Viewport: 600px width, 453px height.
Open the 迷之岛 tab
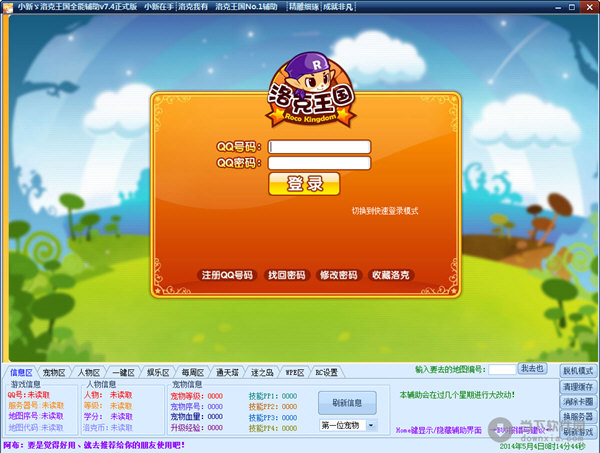click(x=262, y=372)
